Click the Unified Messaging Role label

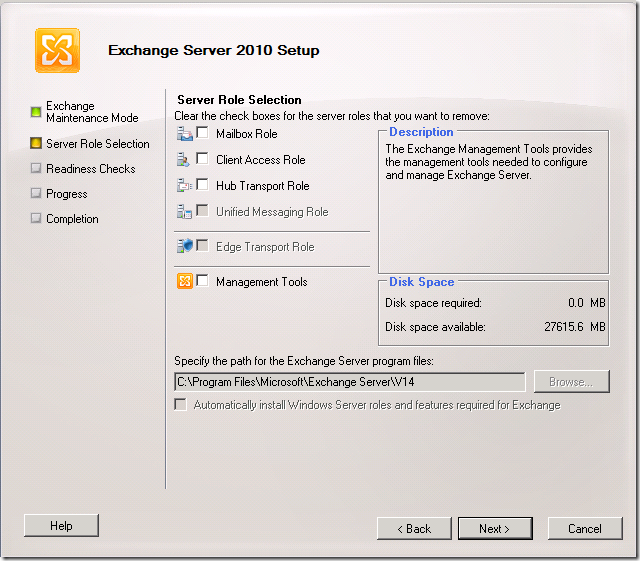[272, 212]
